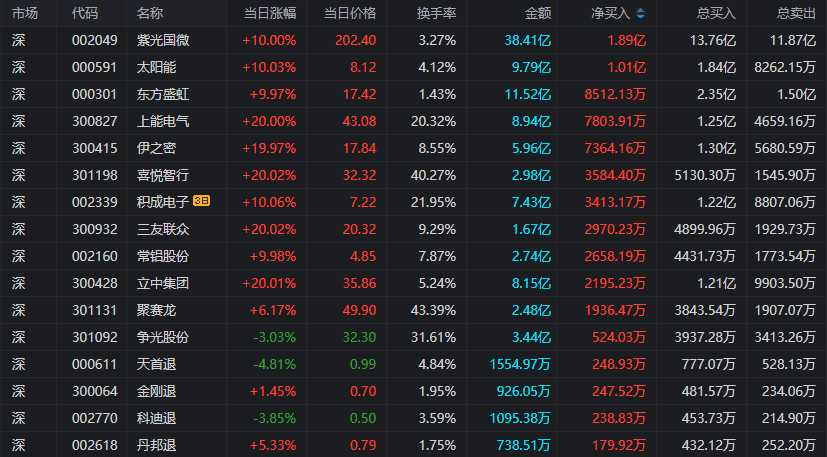Open stock 太阳能

[157, 67]
